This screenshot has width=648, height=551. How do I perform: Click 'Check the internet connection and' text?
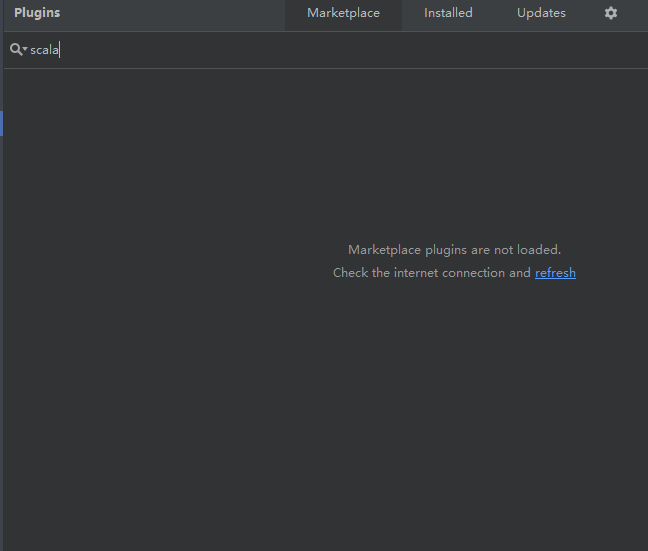pyautogui.click(x=431, y=273)
